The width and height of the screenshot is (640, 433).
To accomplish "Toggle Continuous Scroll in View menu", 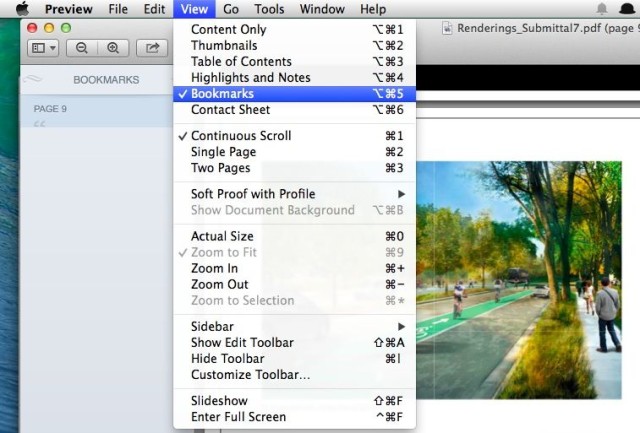I will click(x=241, y=136).
